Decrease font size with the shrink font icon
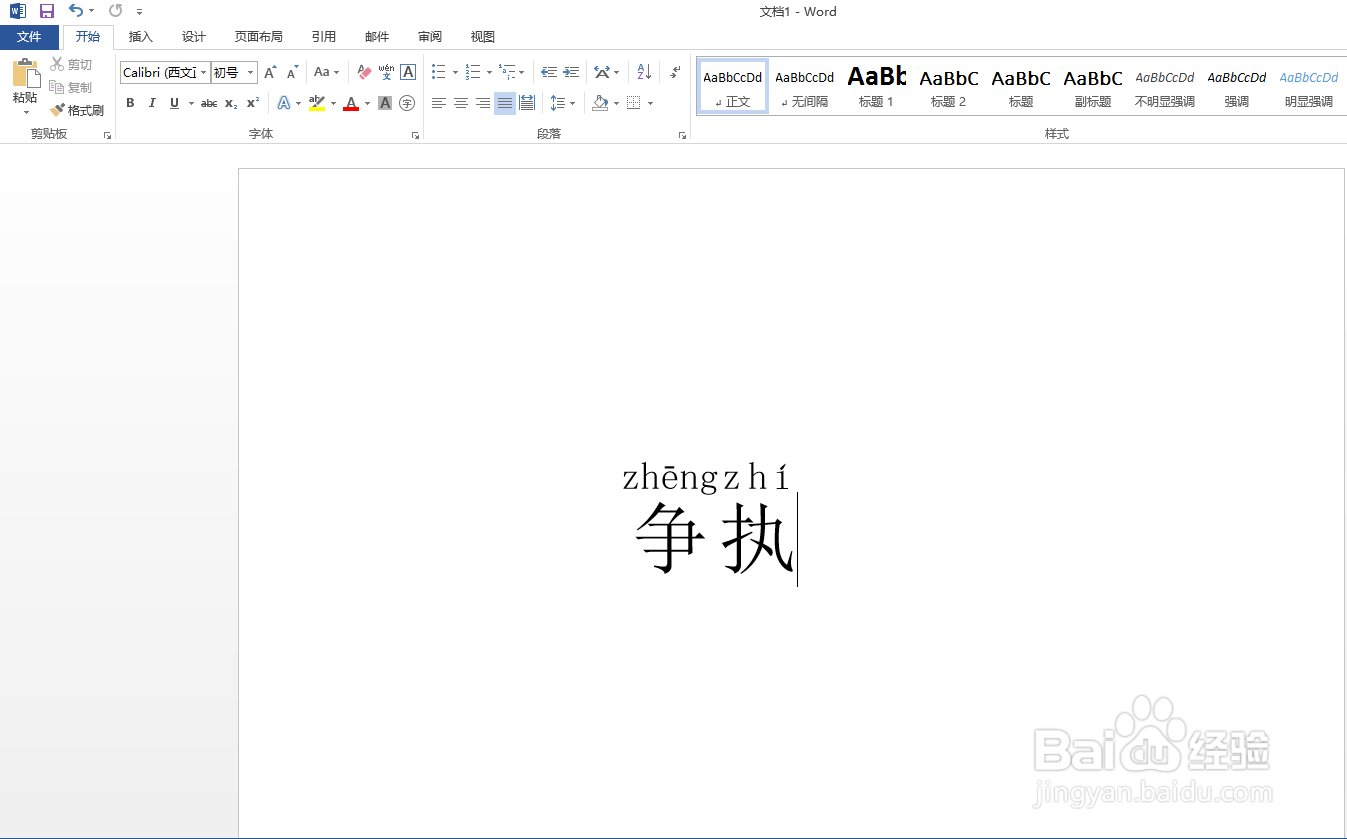The image size is (1347, 839). [292, 72]
